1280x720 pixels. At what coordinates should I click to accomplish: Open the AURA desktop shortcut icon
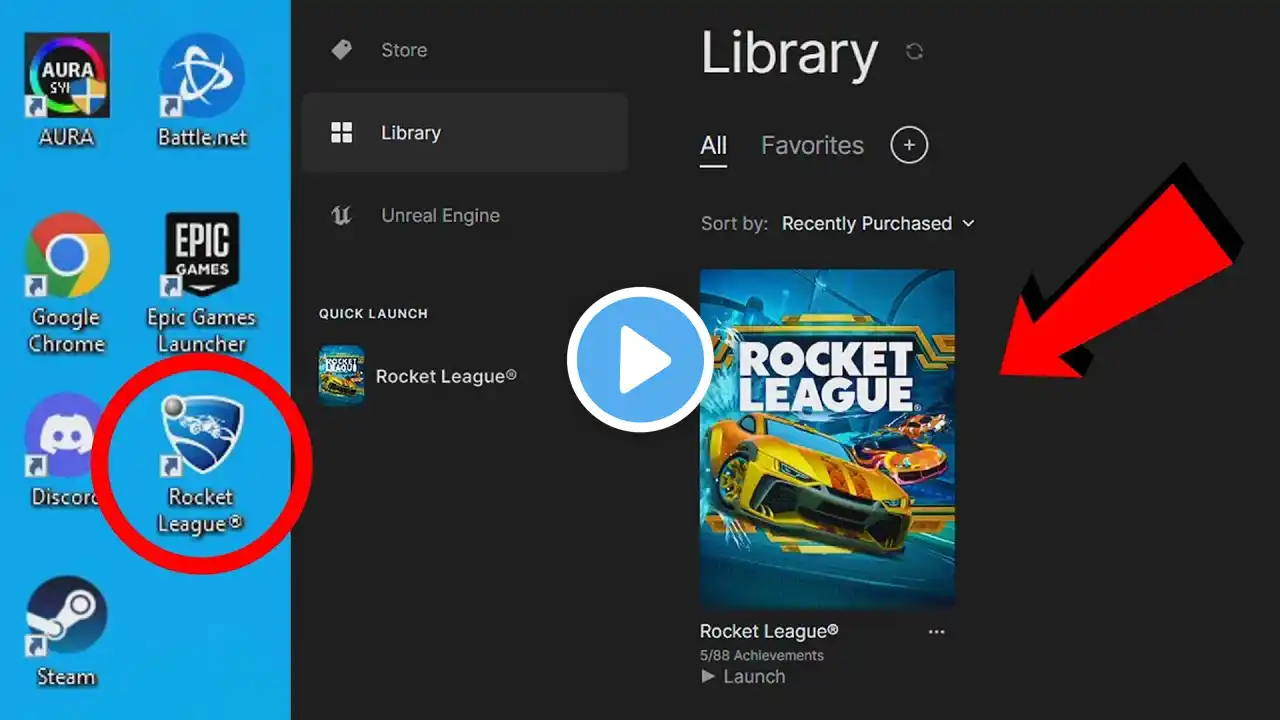pyautogui.click(x=67, y=90)
